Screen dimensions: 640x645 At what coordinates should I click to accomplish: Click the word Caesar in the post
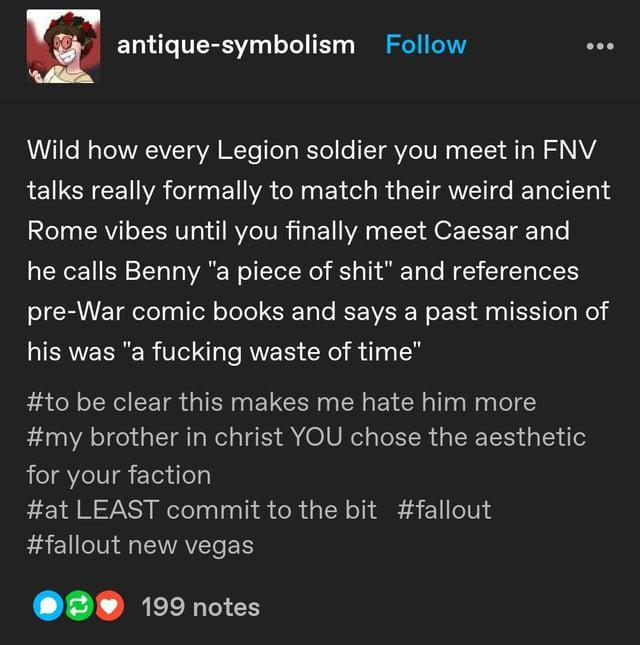(x=475, y=231)
